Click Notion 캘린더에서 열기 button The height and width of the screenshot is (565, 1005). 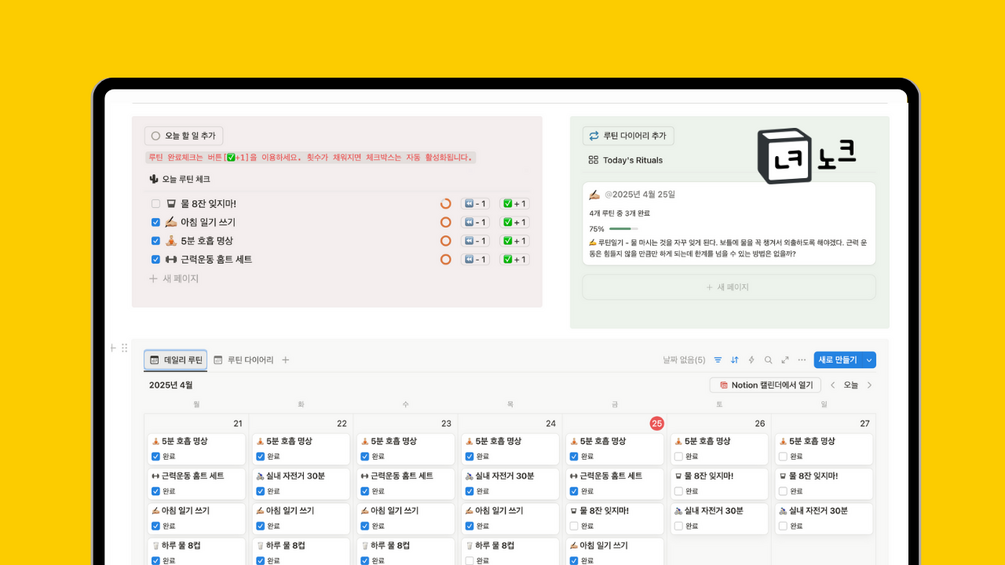[x=765, y=385]
